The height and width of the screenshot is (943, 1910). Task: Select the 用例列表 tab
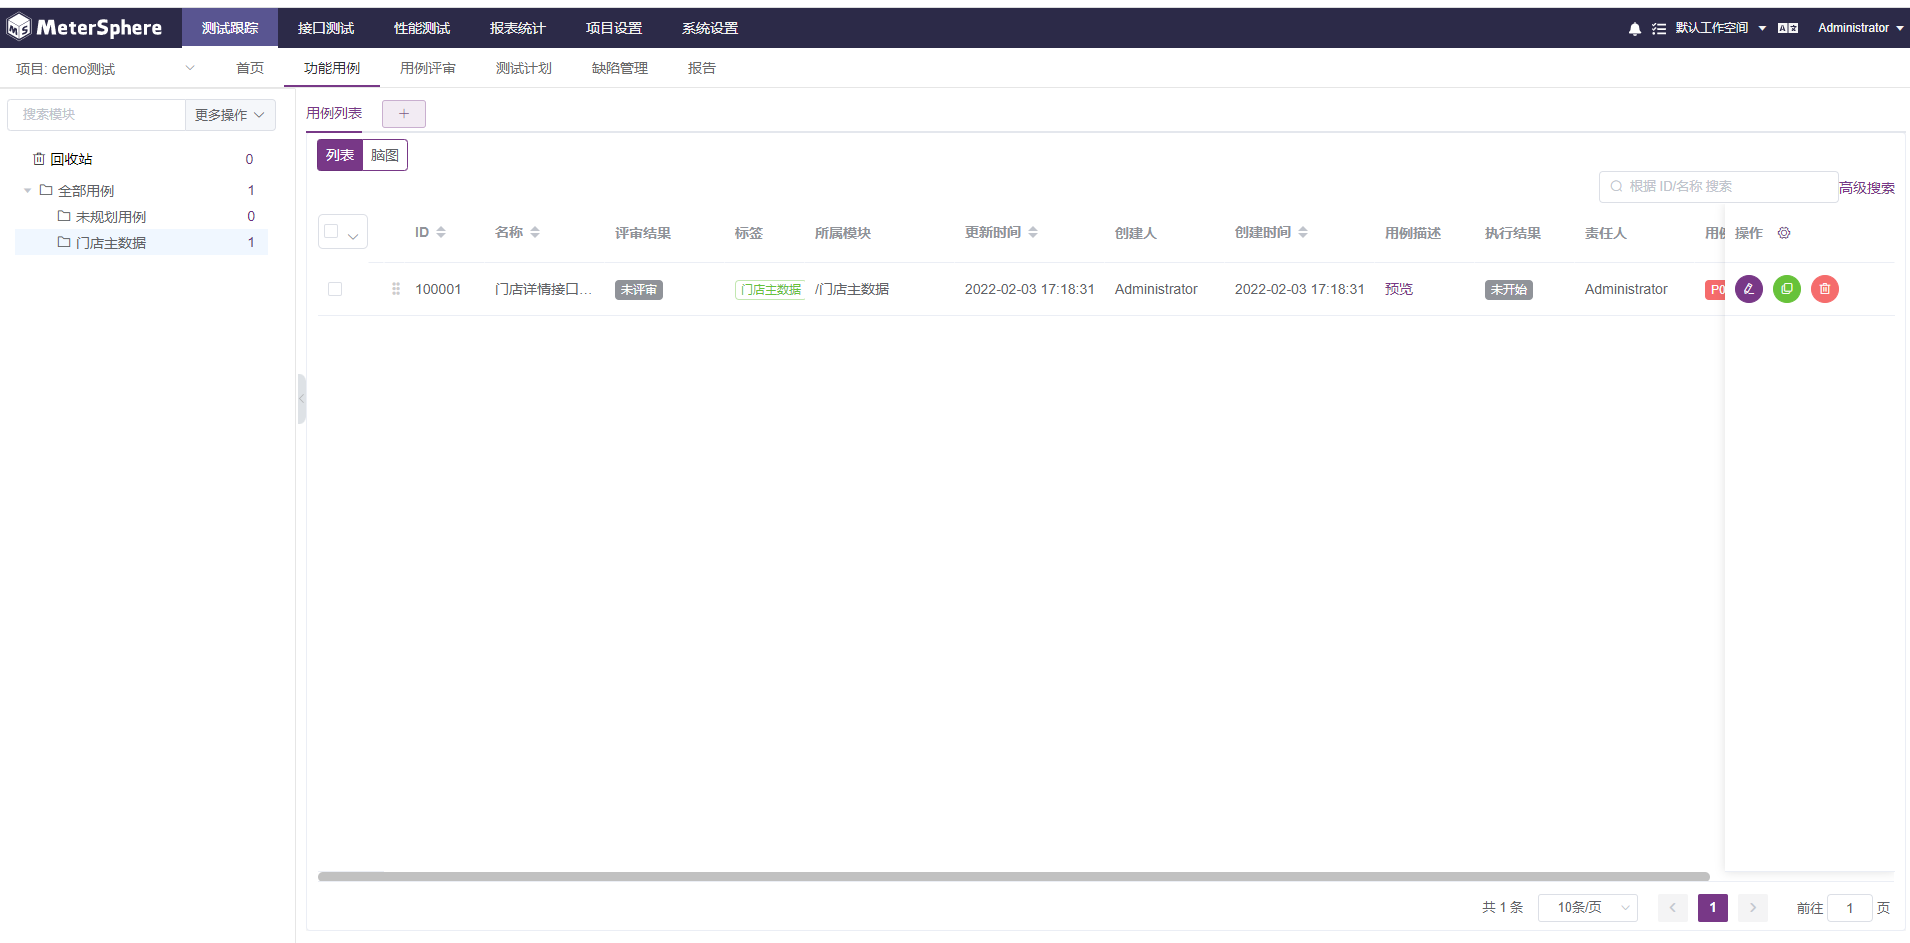point(334,113)
